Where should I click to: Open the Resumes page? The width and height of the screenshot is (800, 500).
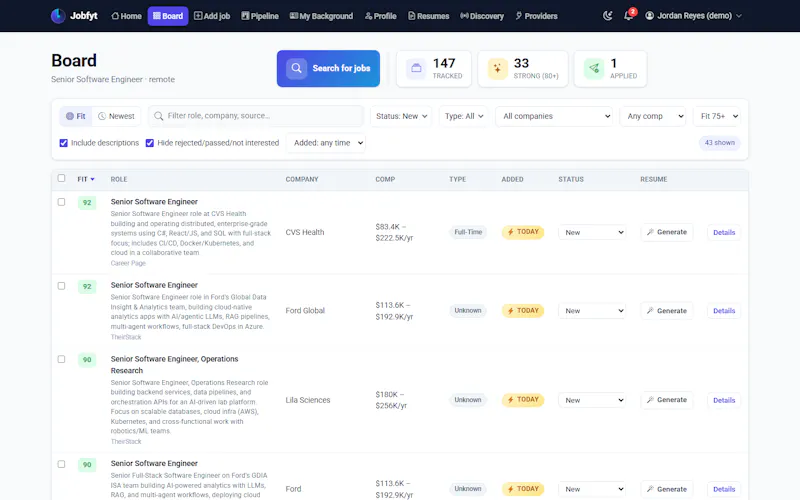[429, 16]
